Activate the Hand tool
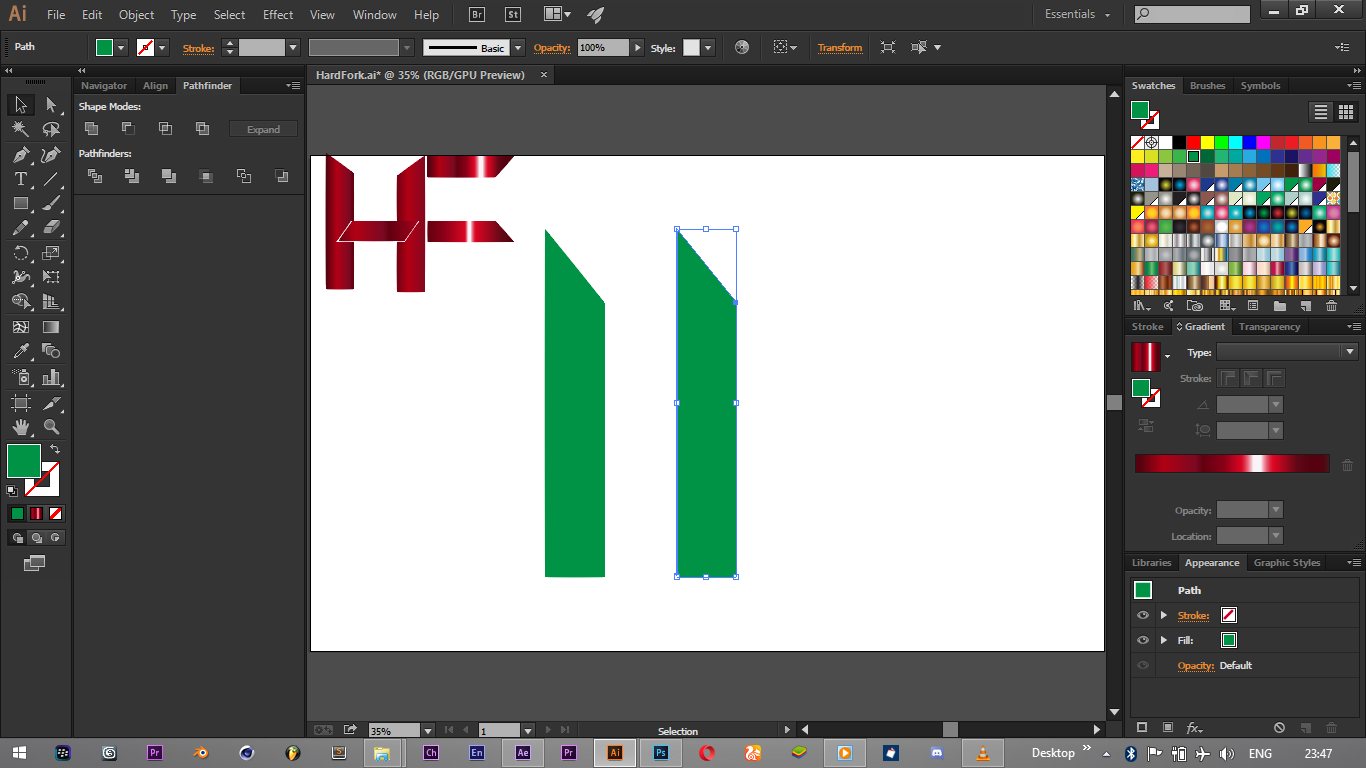The height and width of the screenshot is (768, 1366). pos(21,427)
